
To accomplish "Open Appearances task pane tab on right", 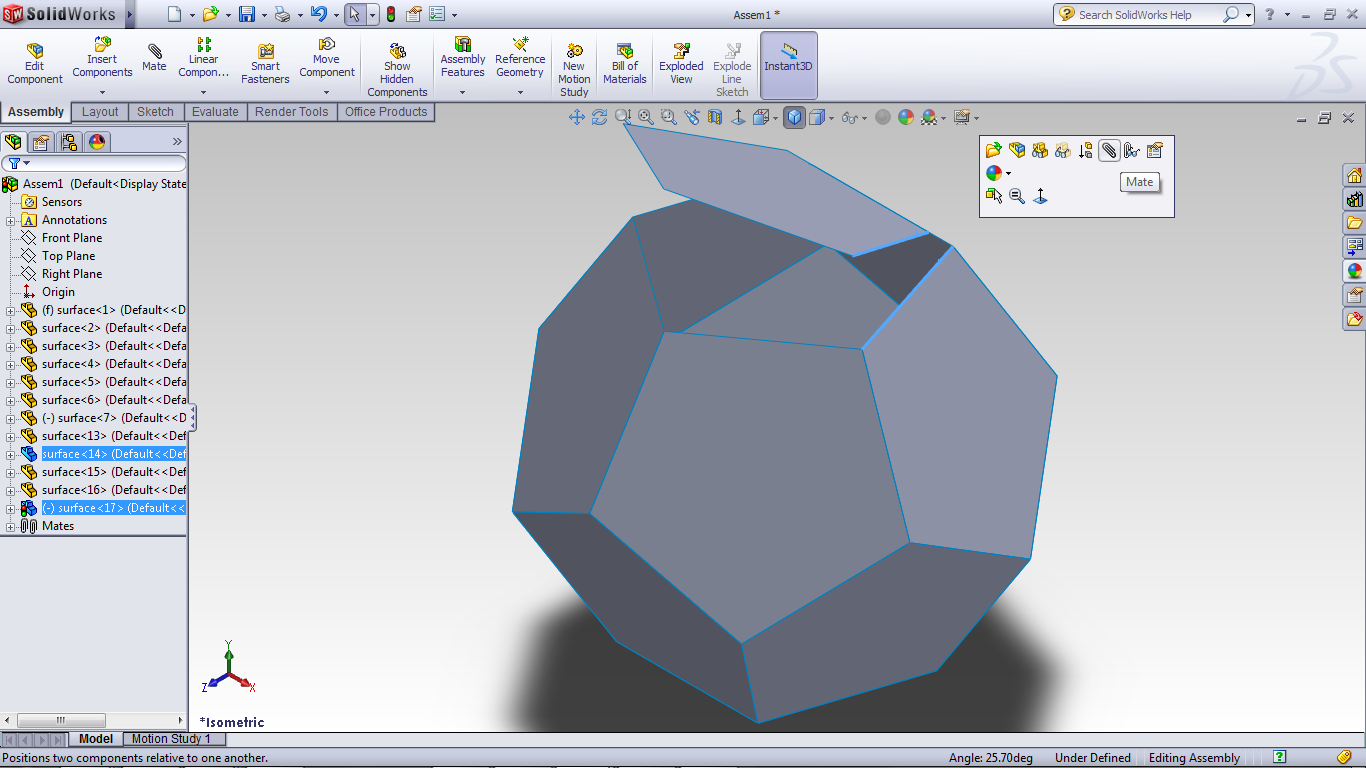I will click(1355, 270).
